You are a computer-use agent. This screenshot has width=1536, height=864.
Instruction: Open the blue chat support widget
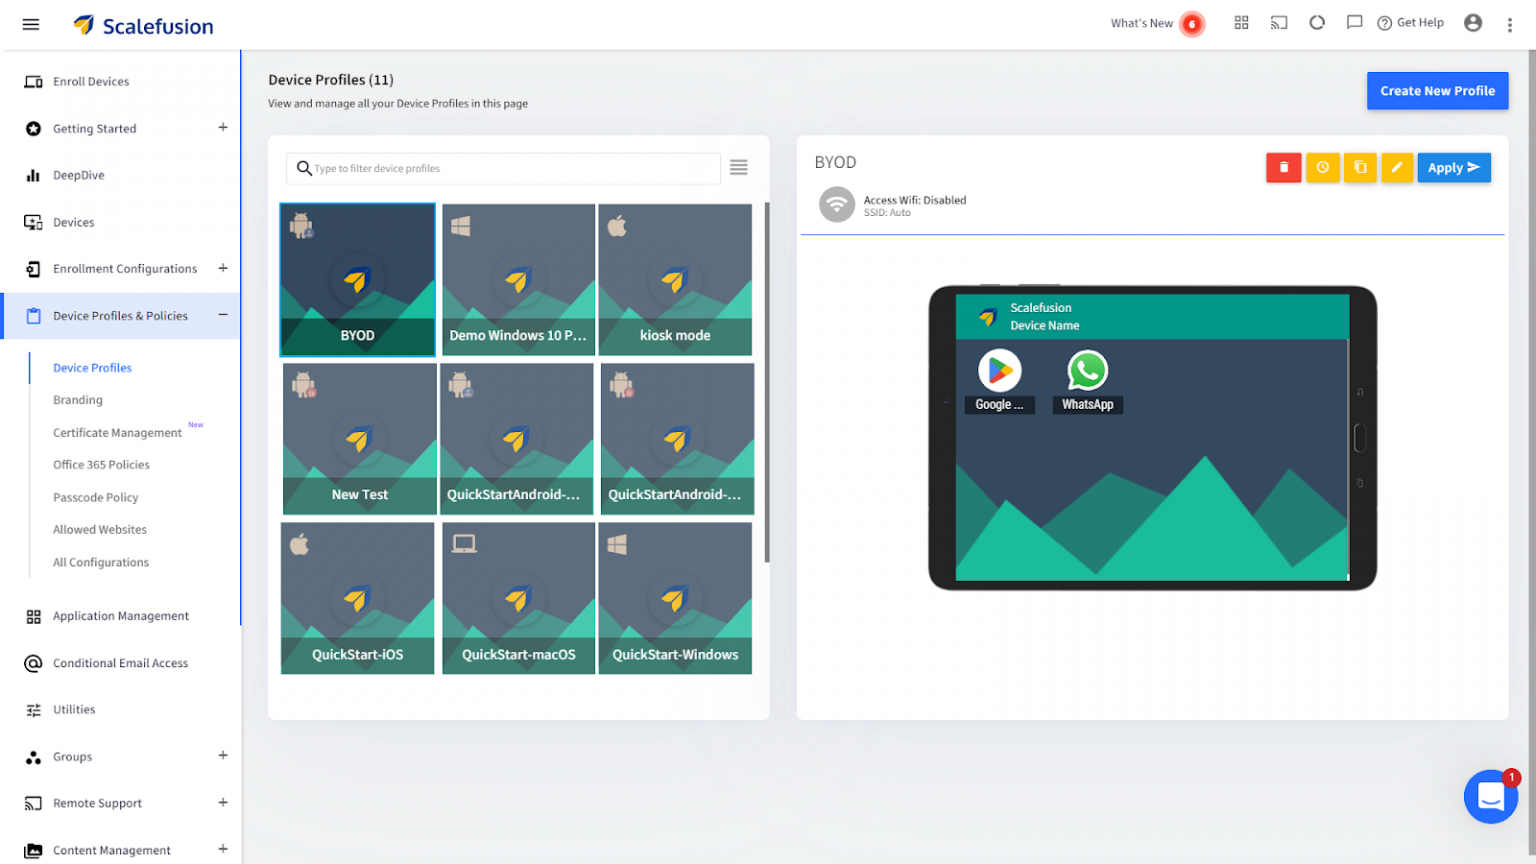[x=1490, y=797]
